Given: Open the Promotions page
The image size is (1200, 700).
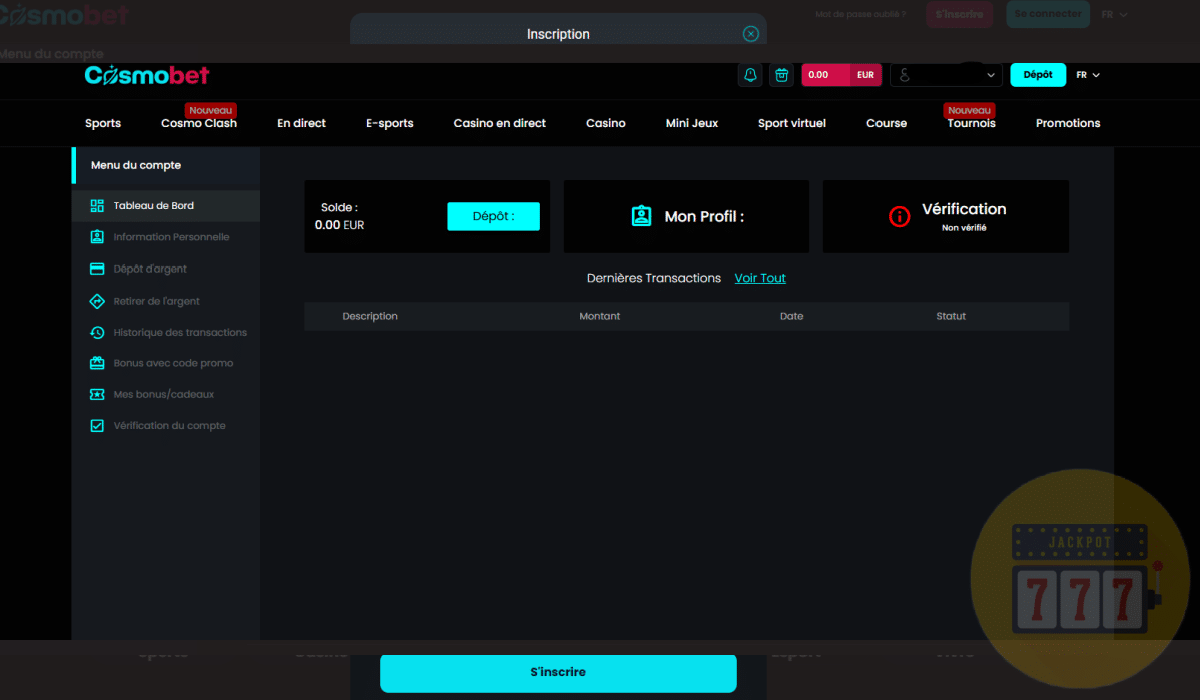Looking at the screenshot, I should pyautogui.click(x=1068, y=123).
